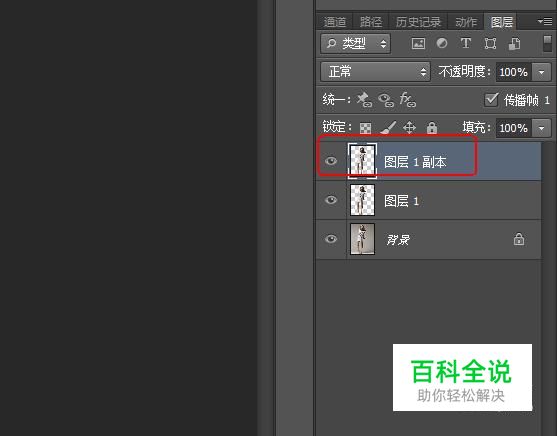Filter for pixel layers icon
The height and width of the screenshot is (436, 557).
coord(418,44)
